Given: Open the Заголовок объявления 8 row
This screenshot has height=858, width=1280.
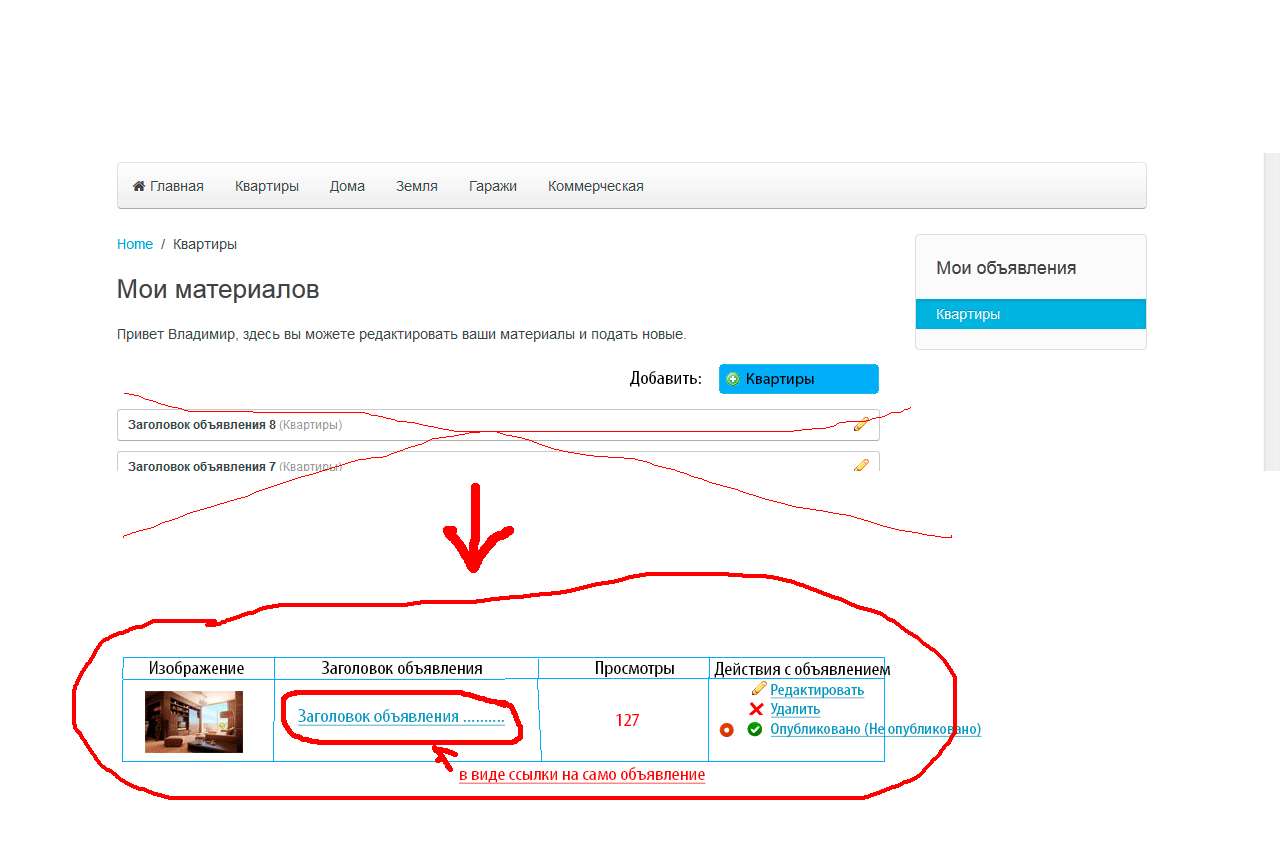Looking at the screenshot, I should tap(498, 425).
